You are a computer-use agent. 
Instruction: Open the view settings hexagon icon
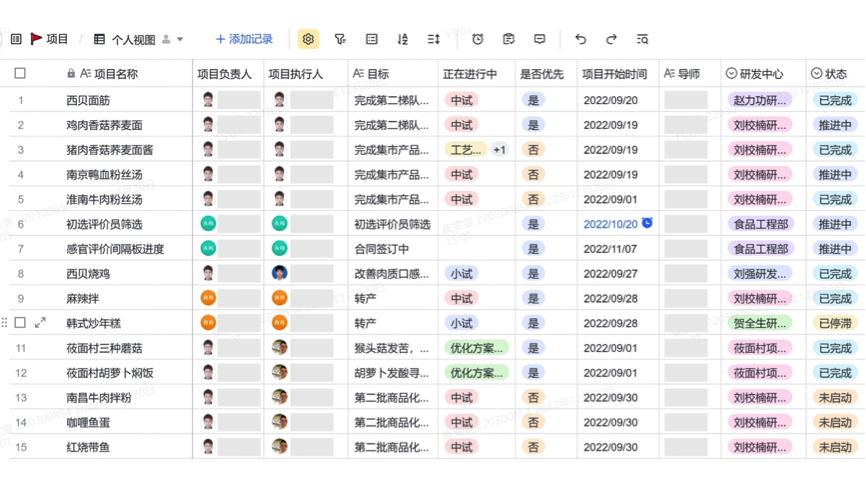308,39
